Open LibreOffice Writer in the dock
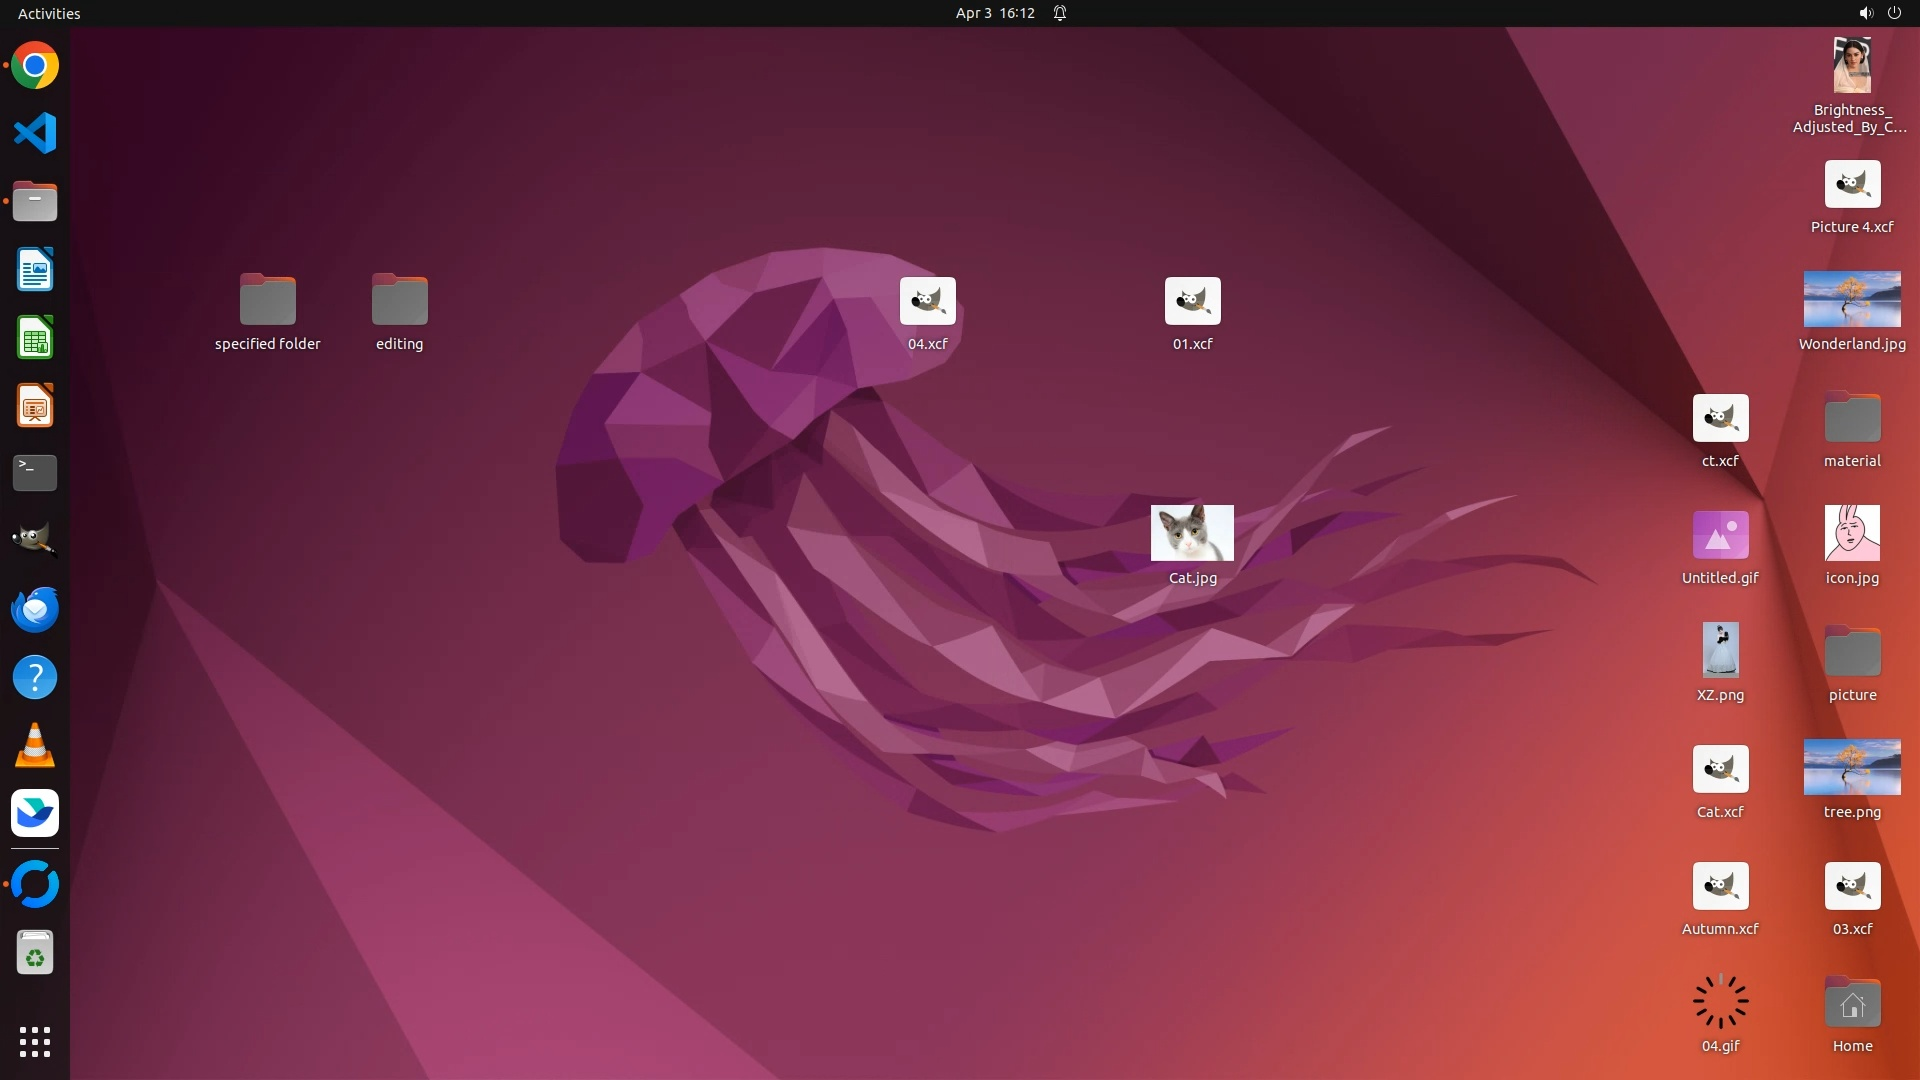The width and height of the screenshot is (1920, 1080). click(35, 270)
